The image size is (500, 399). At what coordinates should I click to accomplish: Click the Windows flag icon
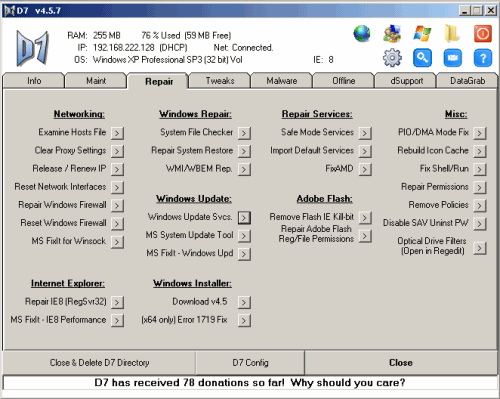(422, 34)
